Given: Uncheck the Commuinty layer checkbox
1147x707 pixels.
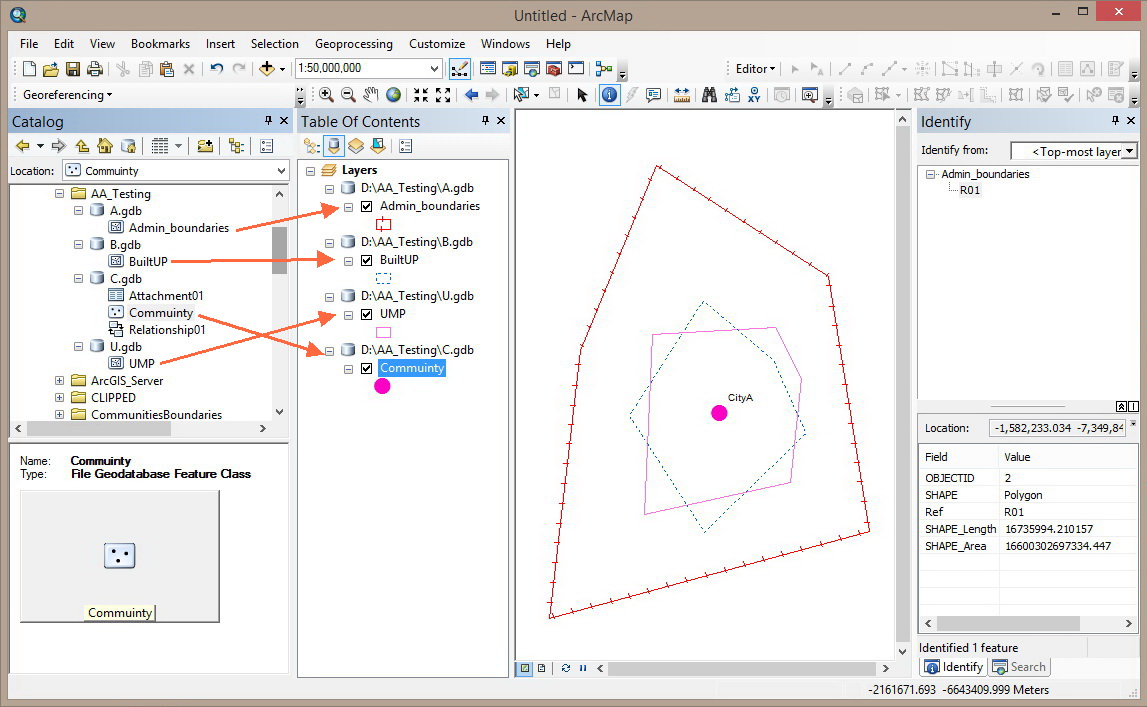Looking at the screenshot, I should click(x=366, y=368).
